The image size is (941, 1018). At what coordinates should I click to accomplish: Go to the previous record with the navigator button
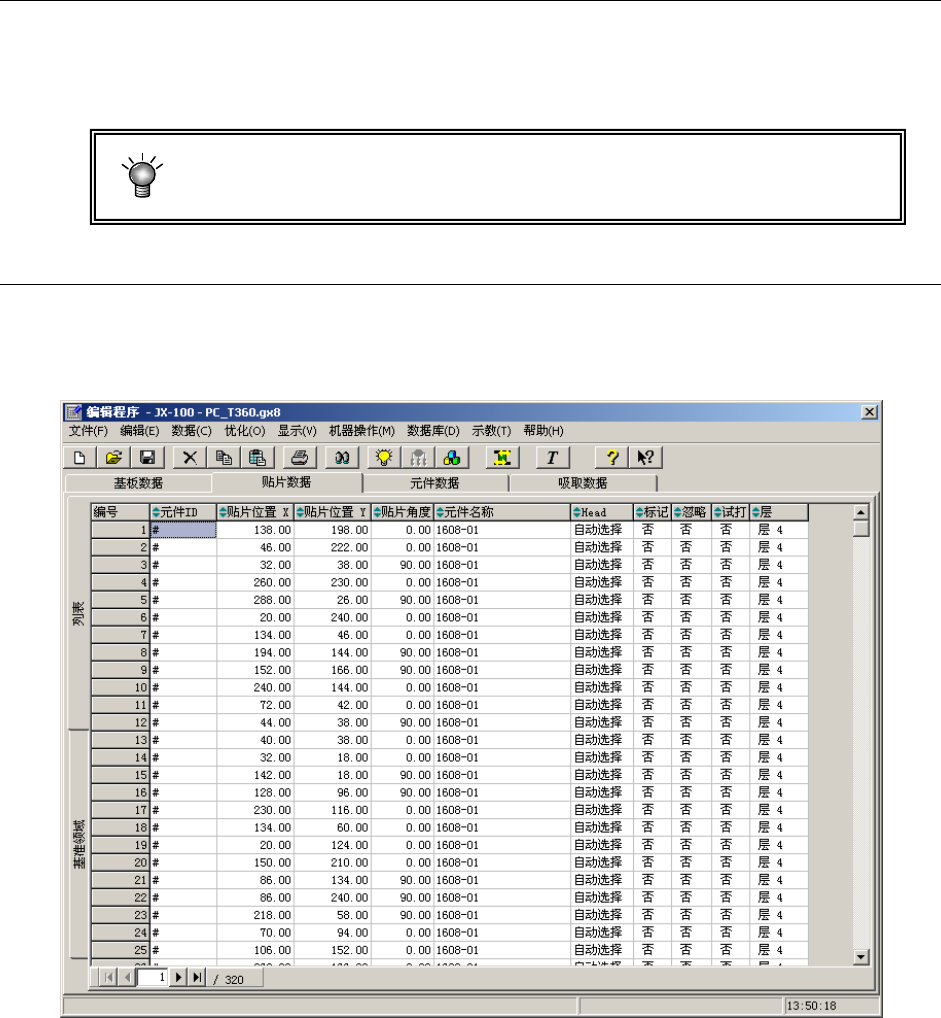[x=127, y=977]
